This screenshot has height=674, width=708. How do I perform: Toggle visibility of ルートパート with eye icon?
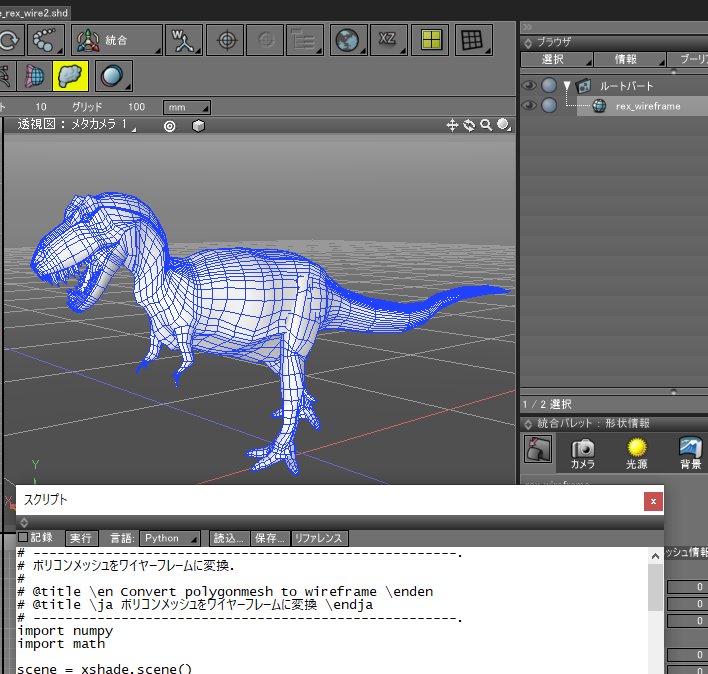pyautogui.click(x=530, y=86)
